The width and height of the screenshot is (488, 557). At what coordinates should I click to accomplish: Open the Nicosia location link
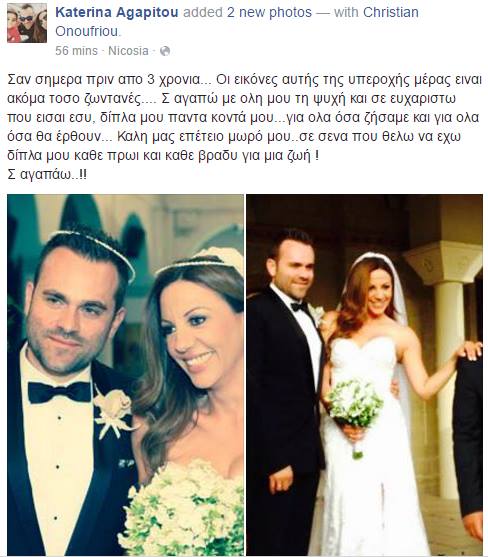[128, 51]
